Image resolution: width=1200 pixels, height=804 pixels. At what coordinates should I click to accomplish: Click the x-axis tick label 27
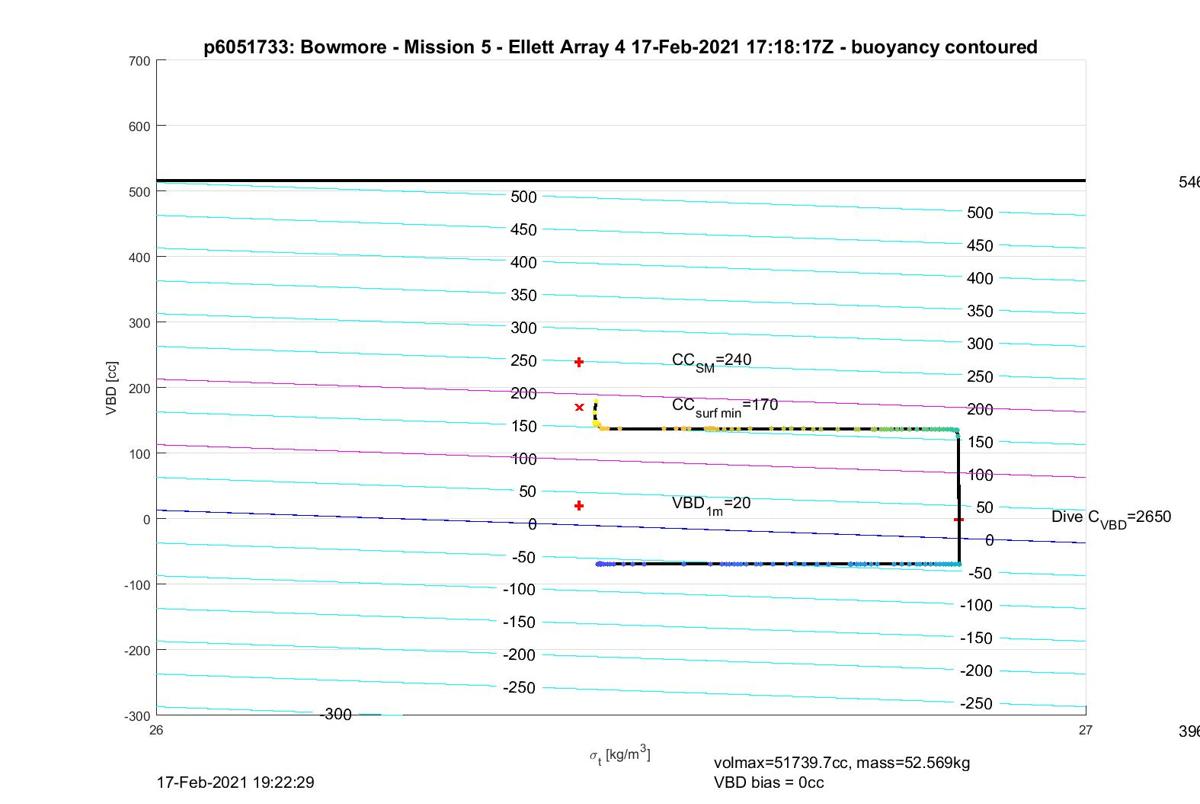[1086, 730]
